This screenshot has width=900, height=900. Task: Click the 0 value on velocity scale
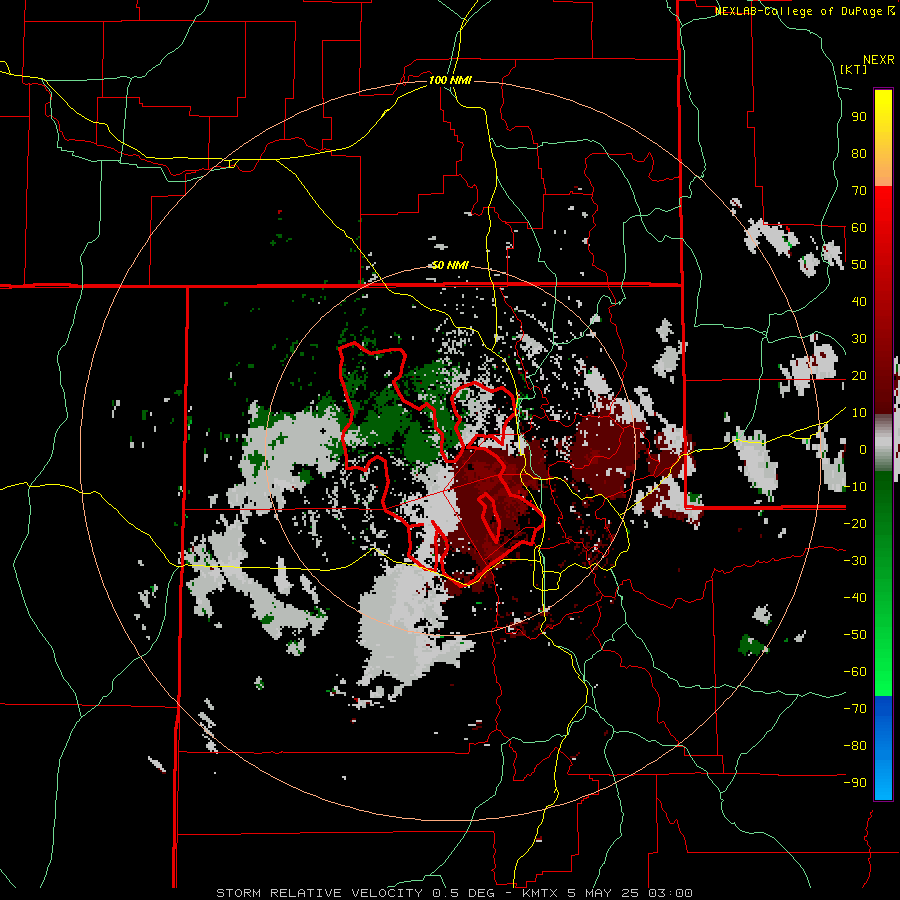[863, 449]
